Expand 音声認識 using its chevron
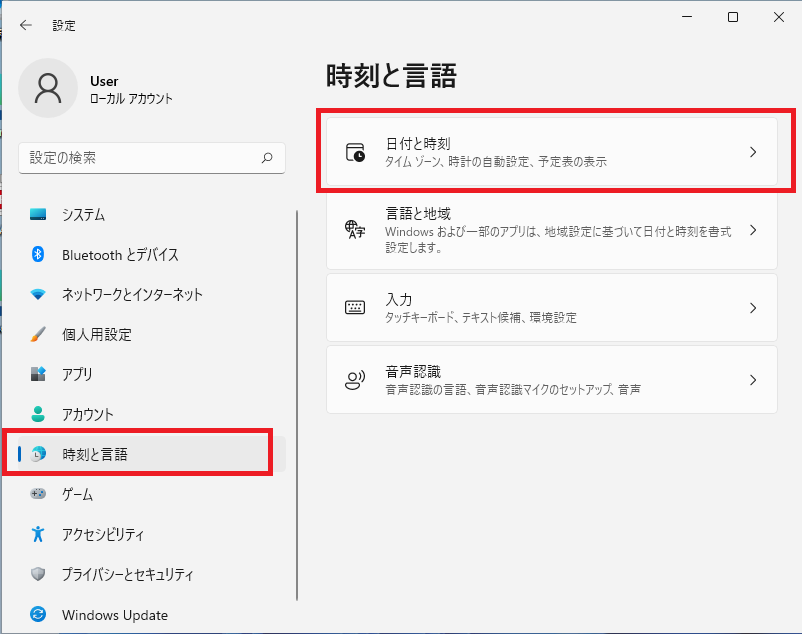 [753, 380]
